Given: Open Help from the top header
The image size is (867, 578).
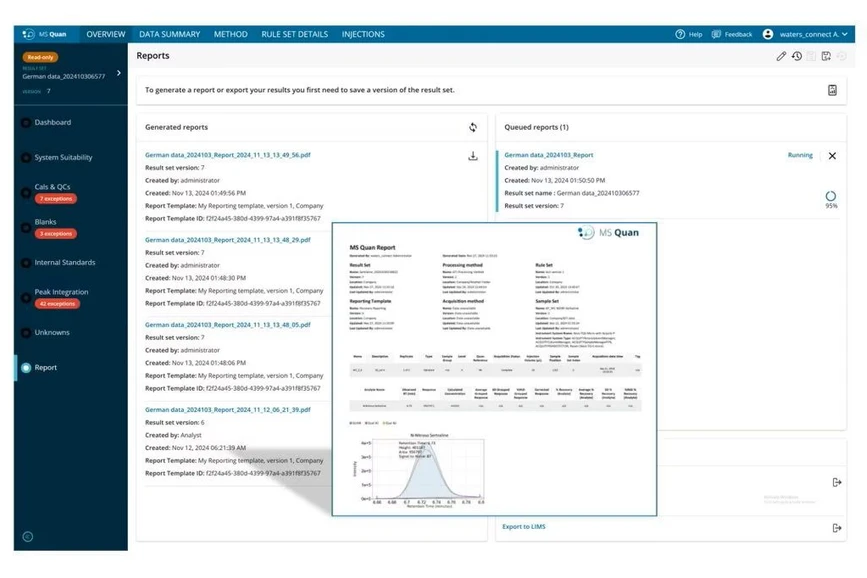Looking at the screenshot, I should point(688,33).
